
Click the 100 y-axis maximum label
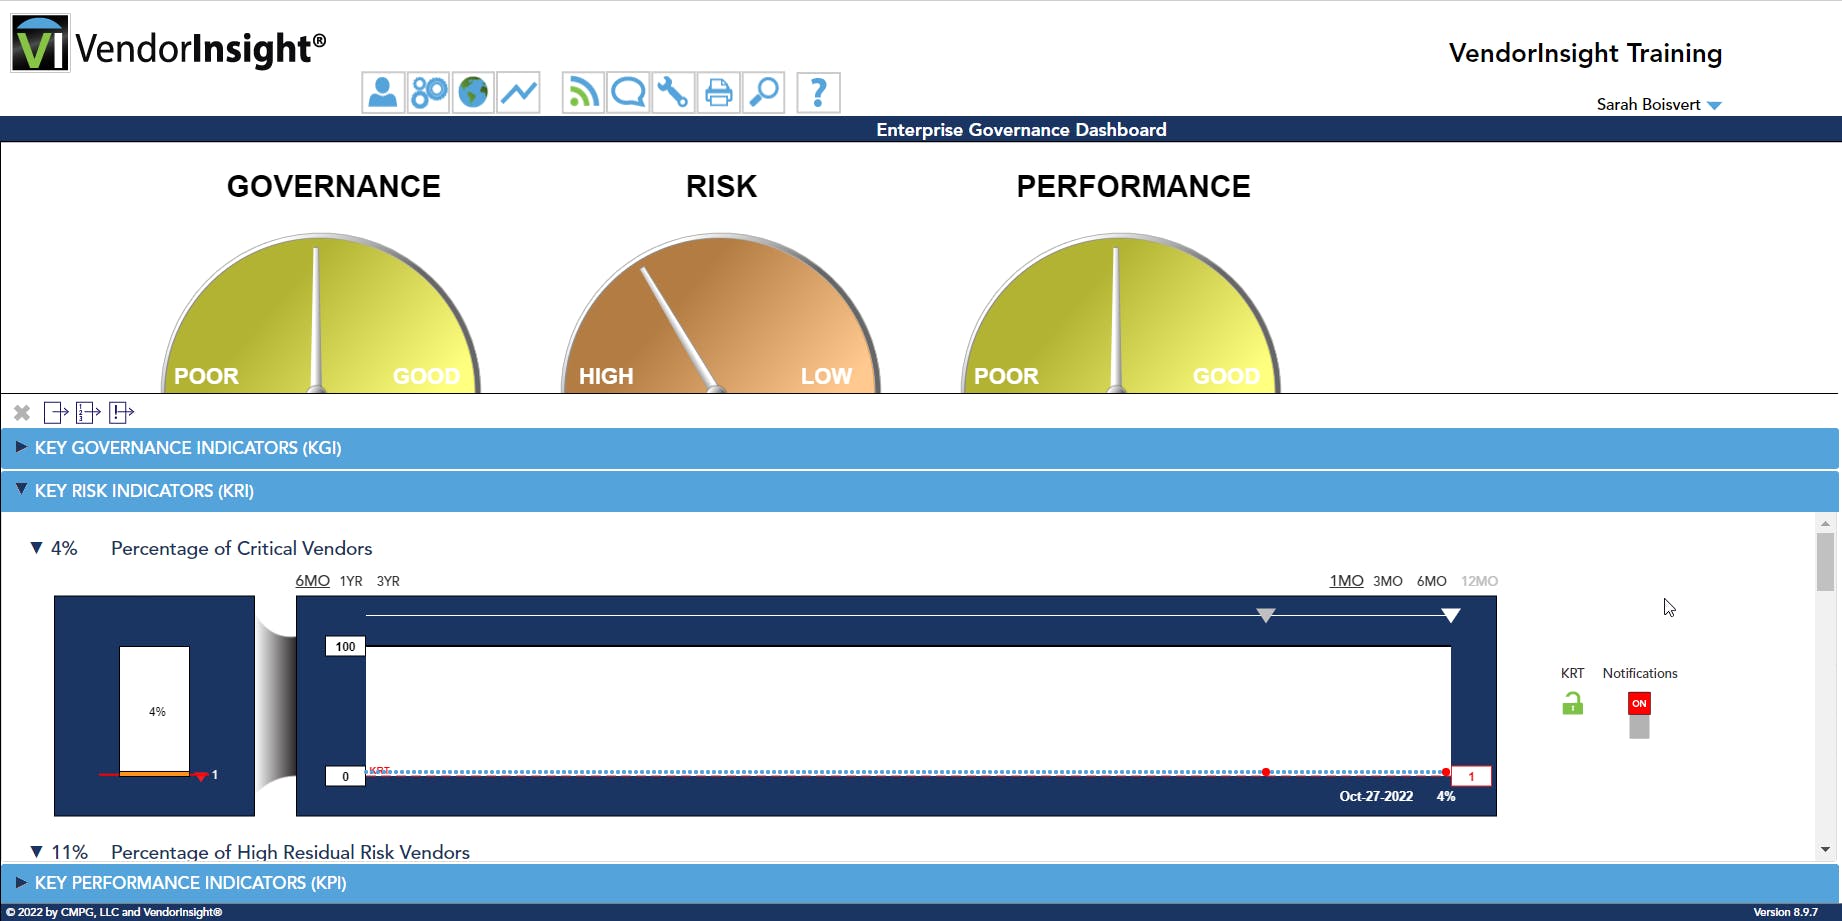(345, 646)
